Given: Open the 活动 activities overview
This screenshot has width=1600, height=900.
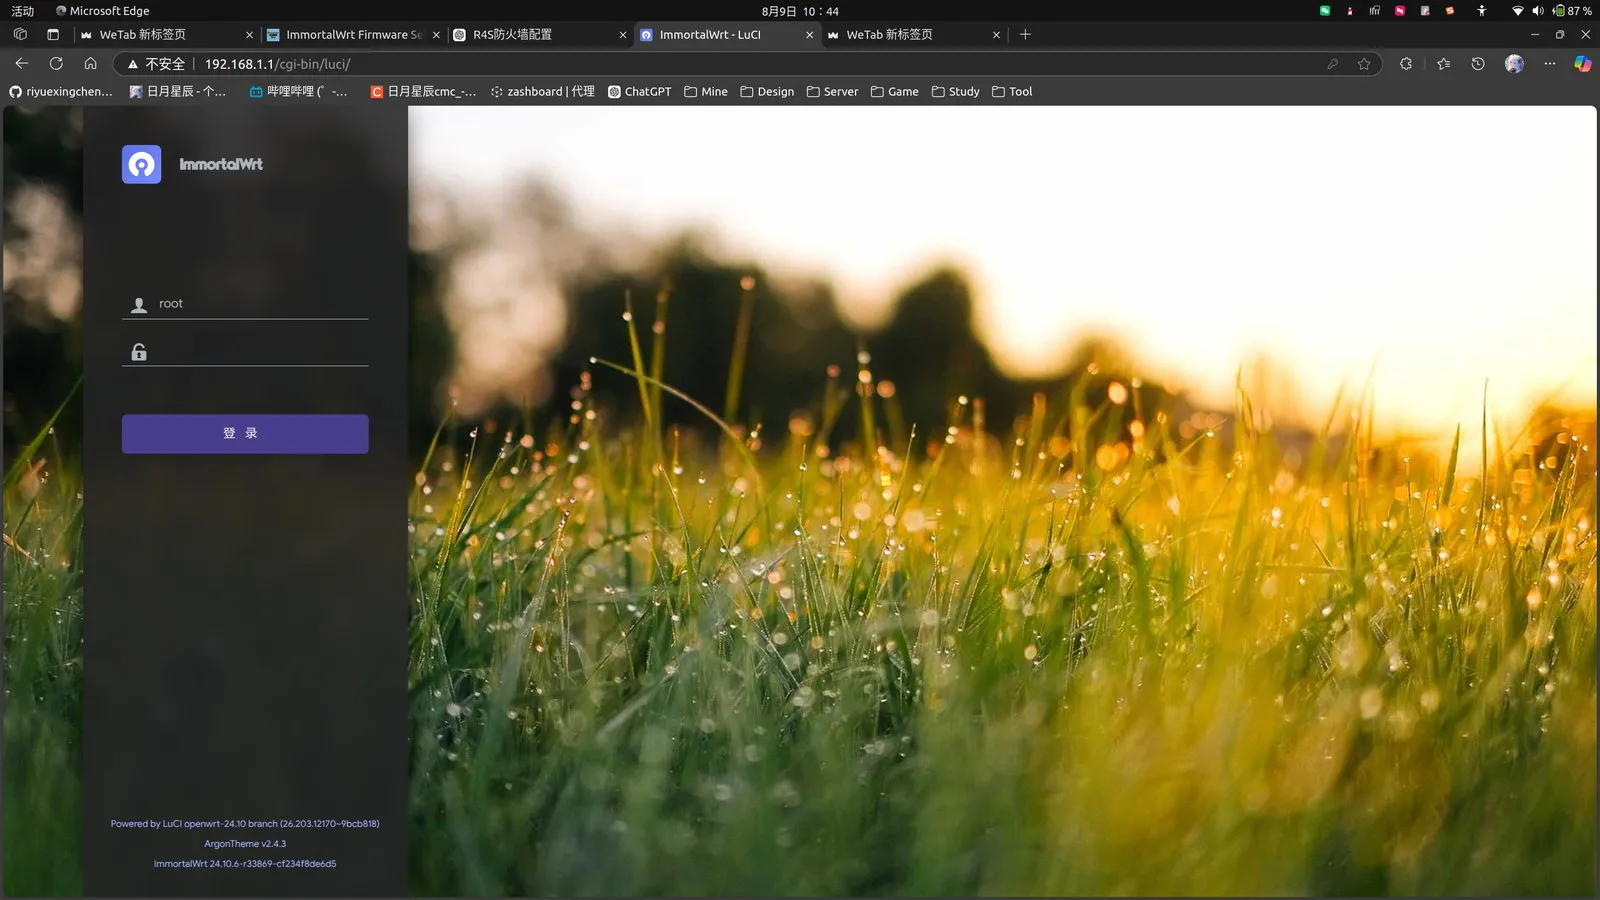Looking at the screenshot, I should (x=22, y=11).
